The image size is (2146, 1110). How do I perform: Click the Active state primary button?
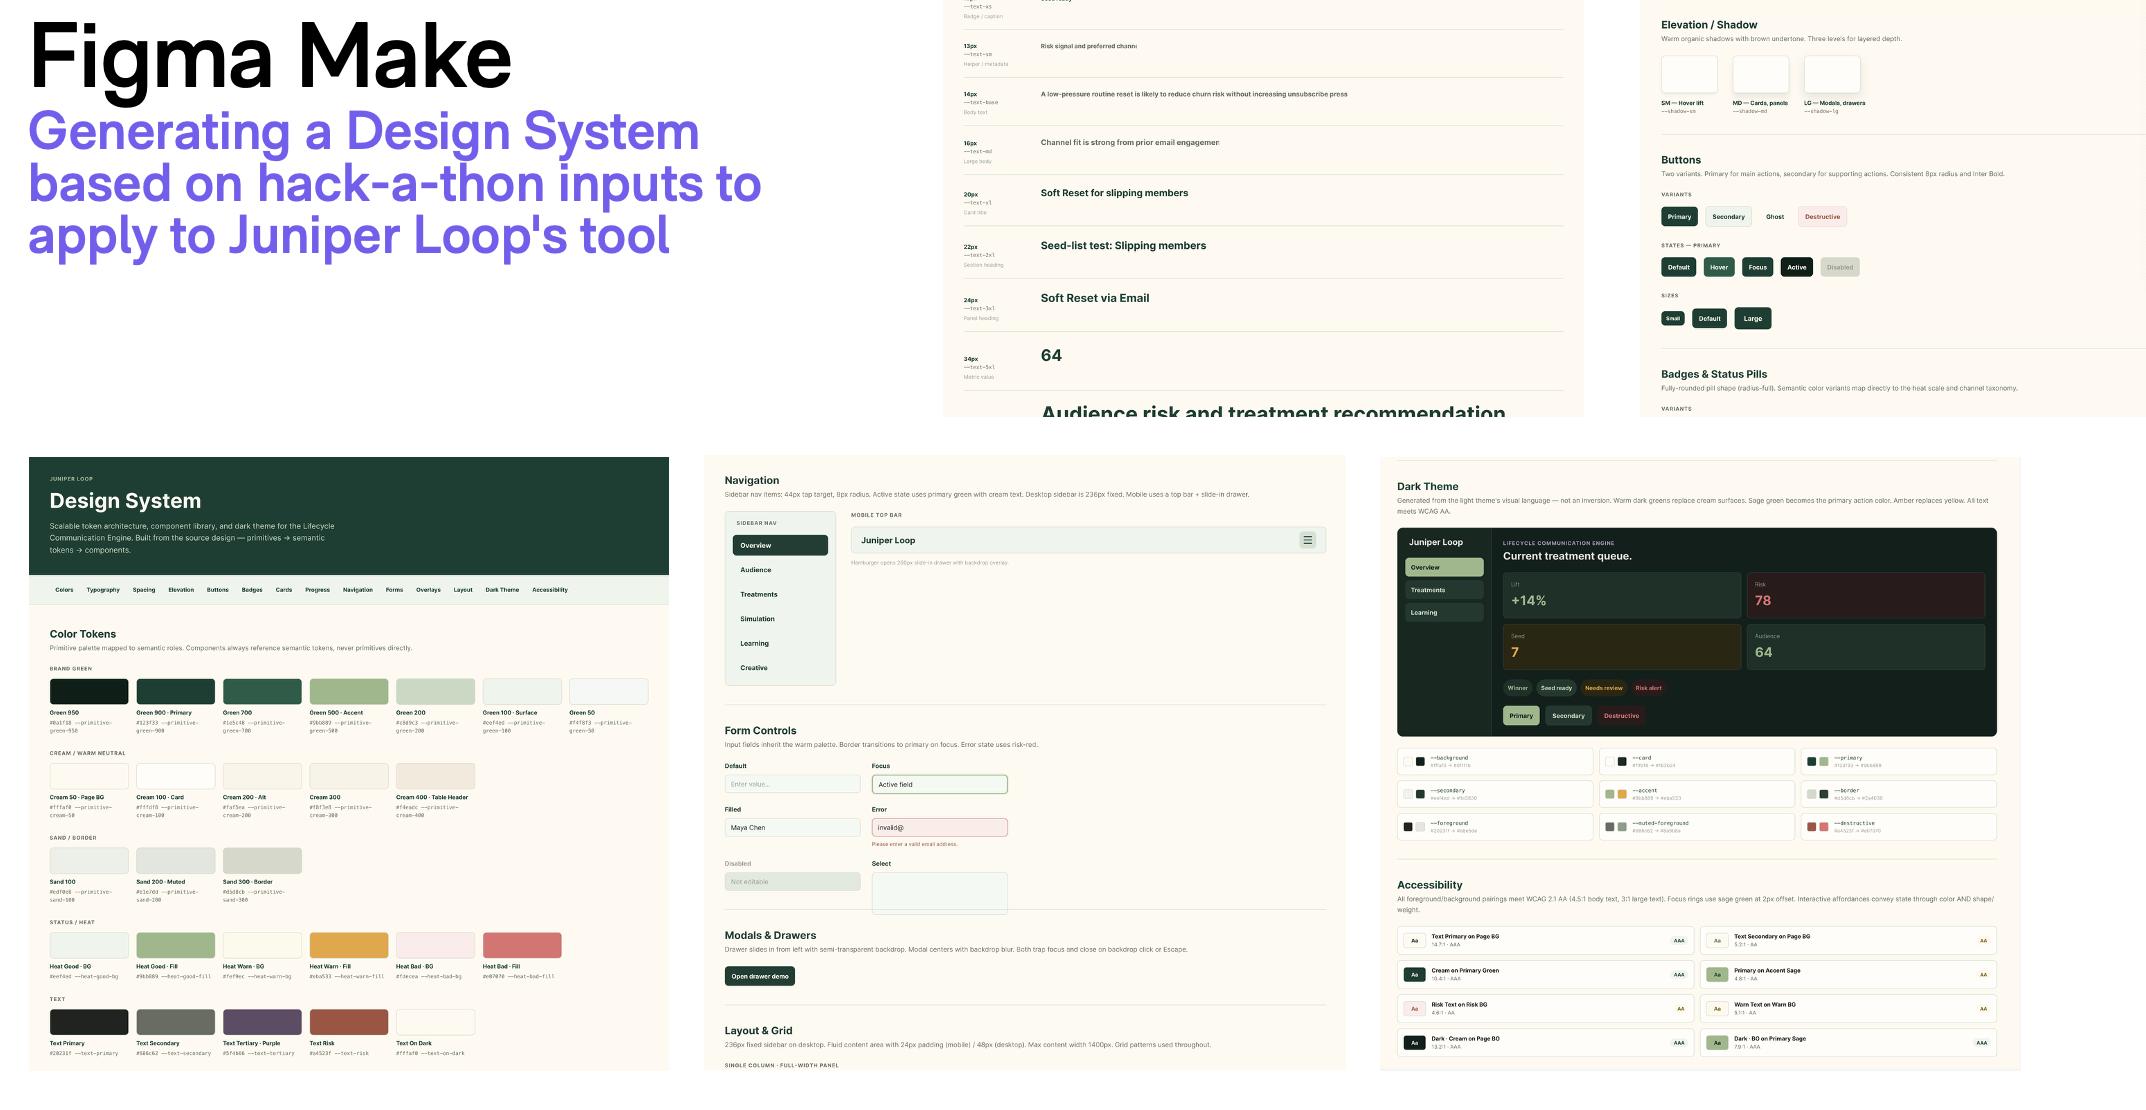click(x=1797, y=267)
